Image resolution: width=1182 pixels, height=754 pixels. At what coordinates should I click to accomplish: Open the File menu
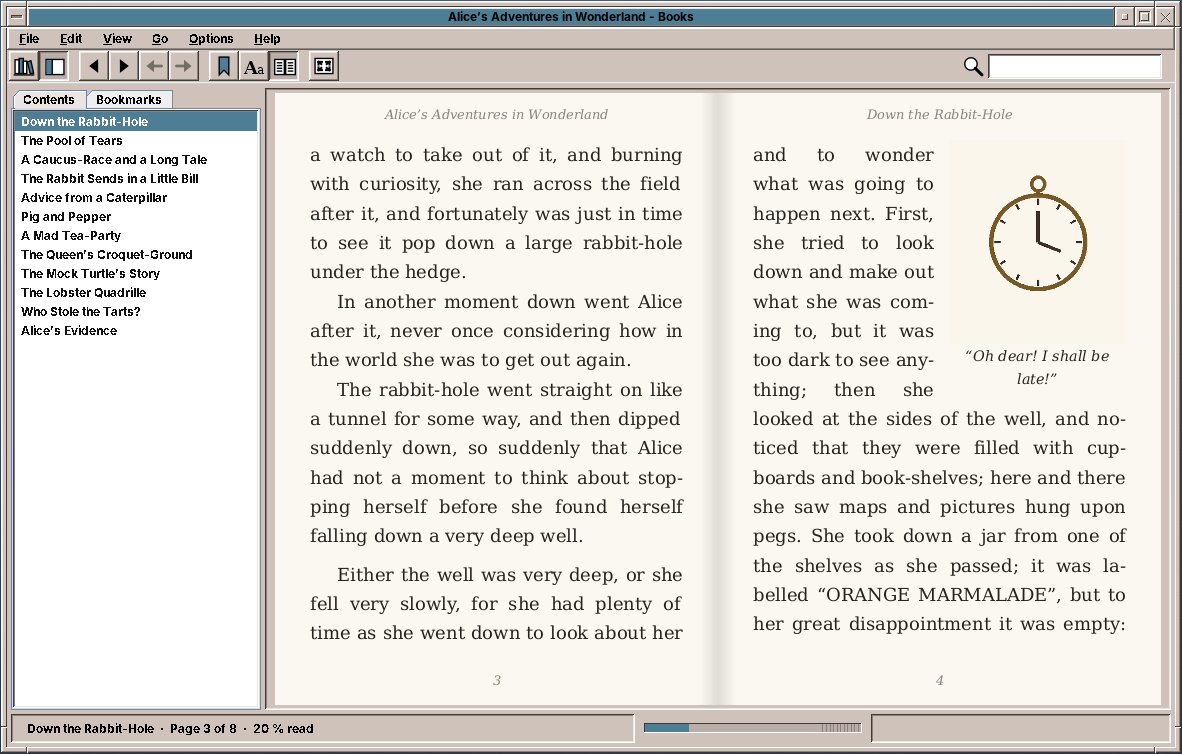tap(29, 38)
